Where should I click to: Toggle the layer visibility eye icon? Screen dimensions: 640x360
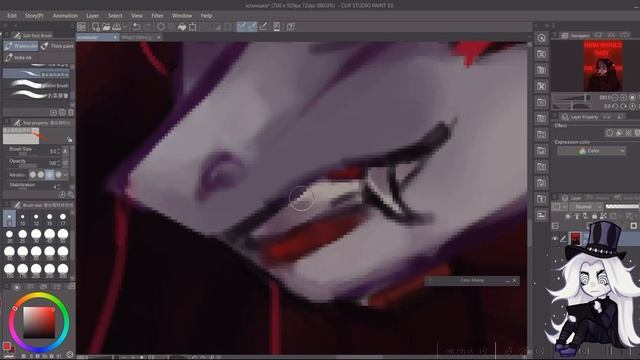(555, 239)
